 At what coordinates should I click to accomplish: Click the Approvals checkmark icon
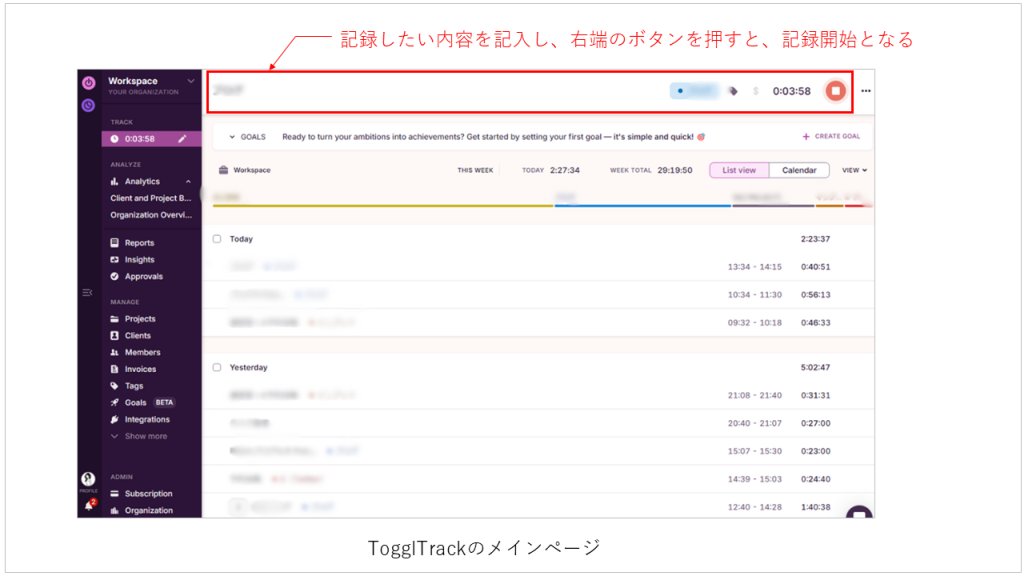coord(114,276)
